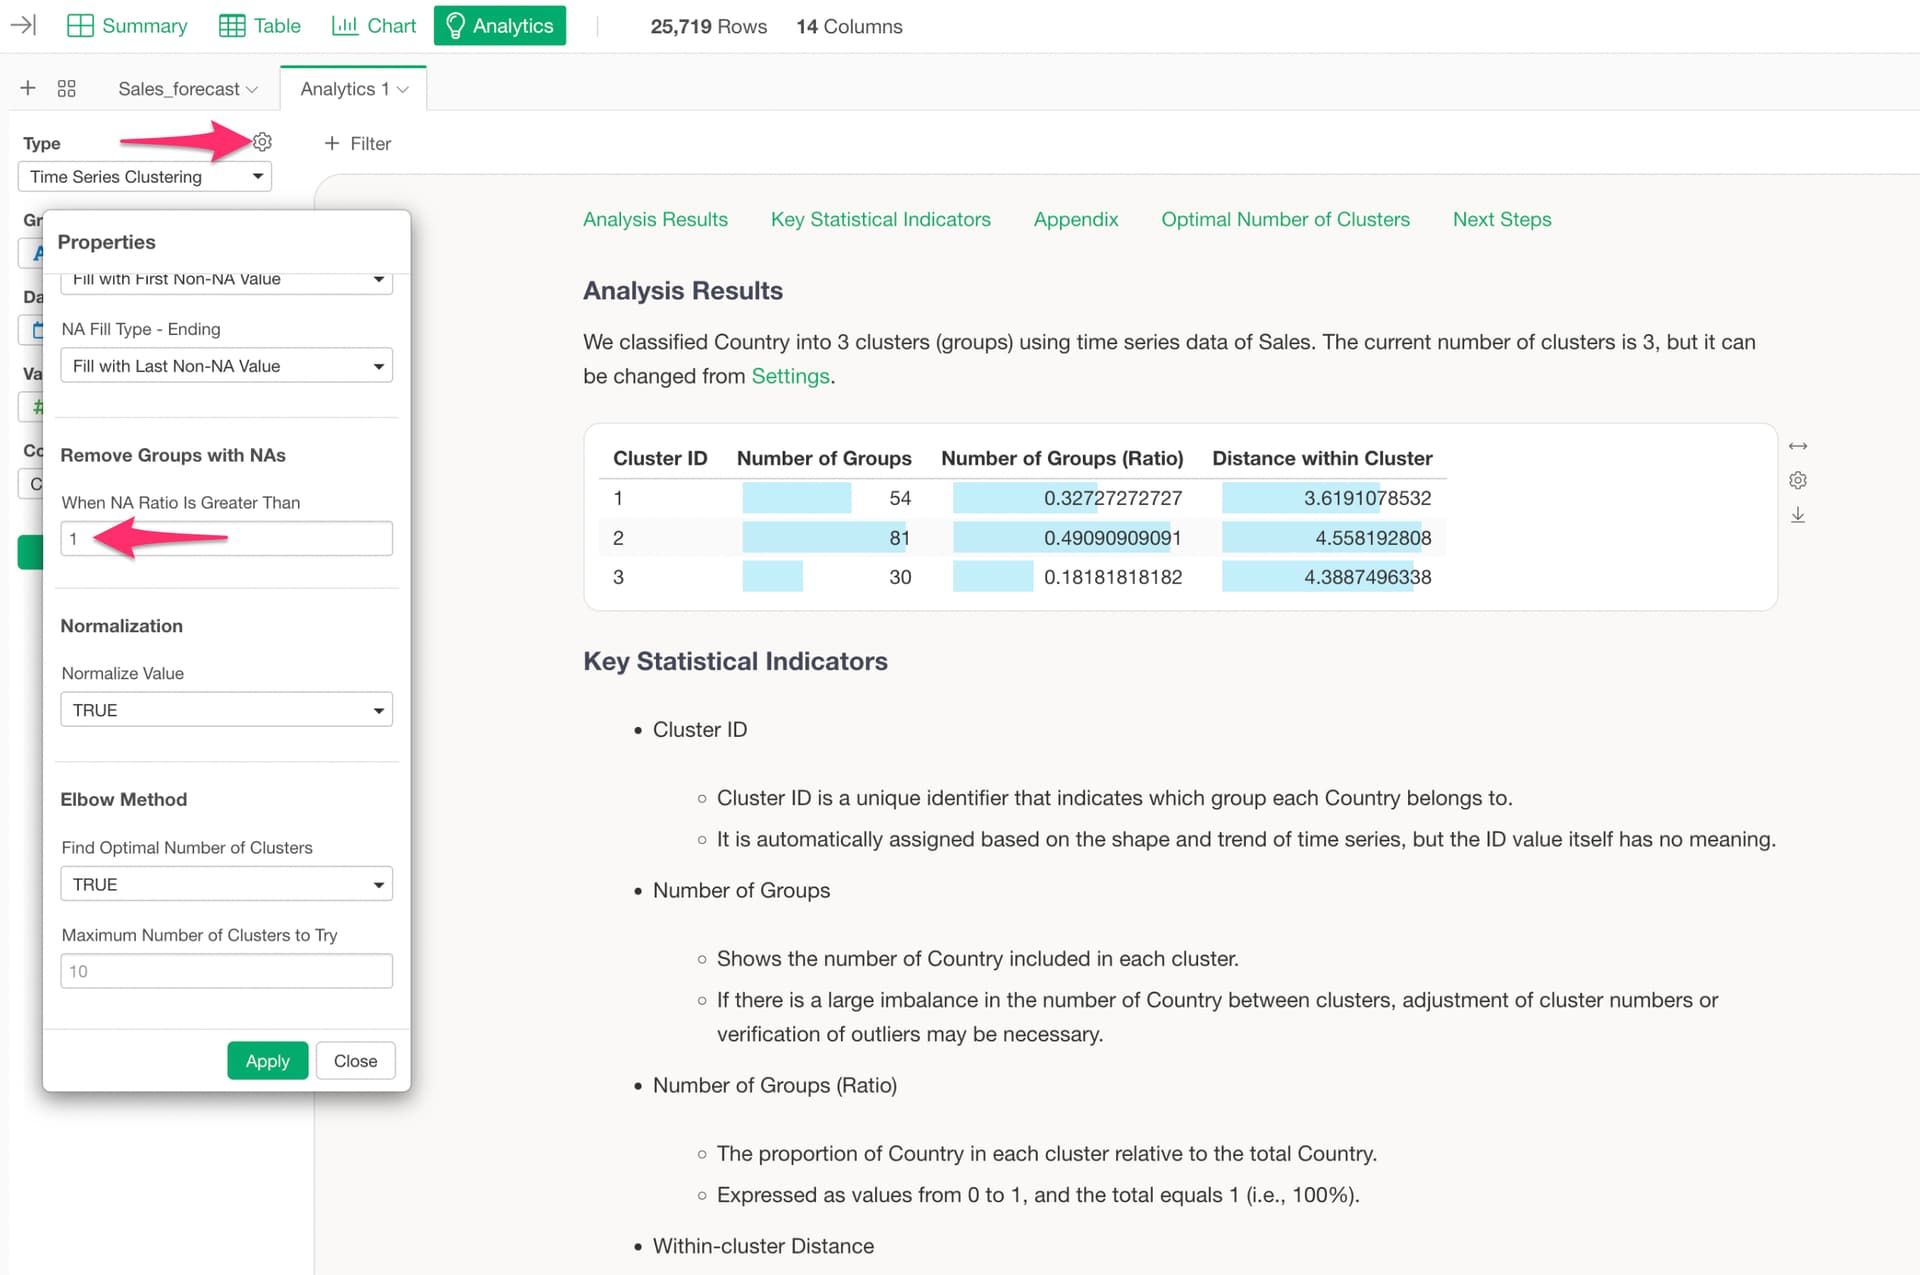Open the Summary view
Screen dimensions: 1920x1275
(127, 26)
